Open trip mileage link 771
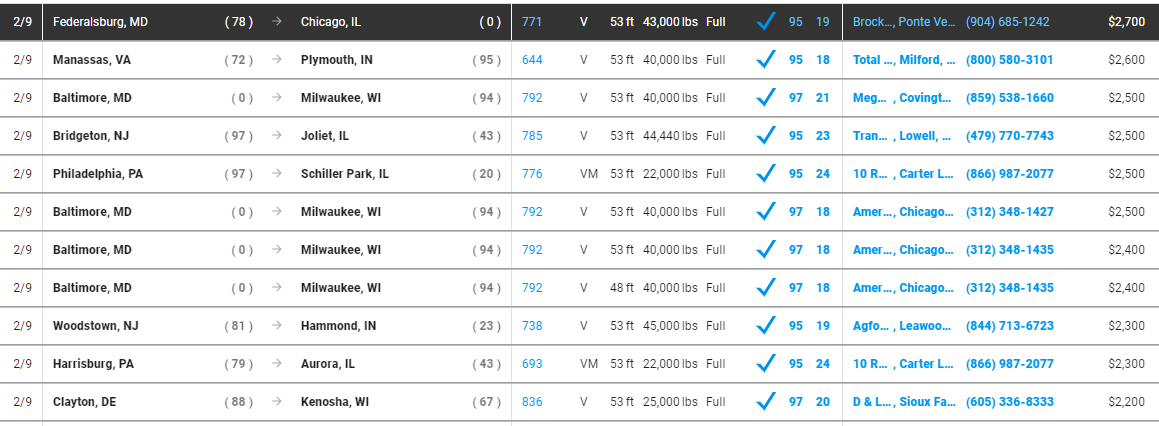1159x426 pixels. pos(531,22)
